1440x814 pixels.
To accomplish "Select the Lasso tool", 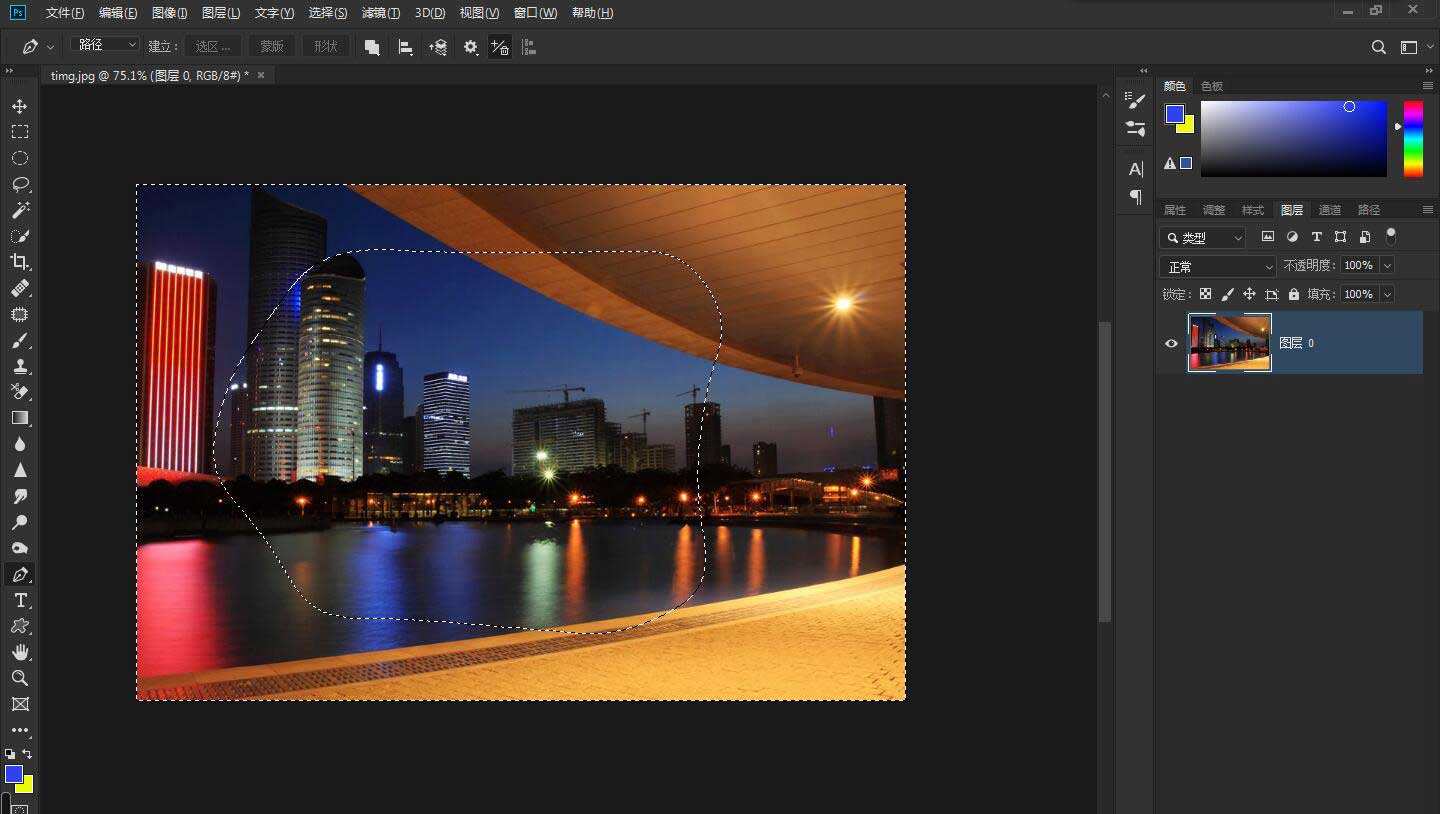I will [x=19, y=184].
